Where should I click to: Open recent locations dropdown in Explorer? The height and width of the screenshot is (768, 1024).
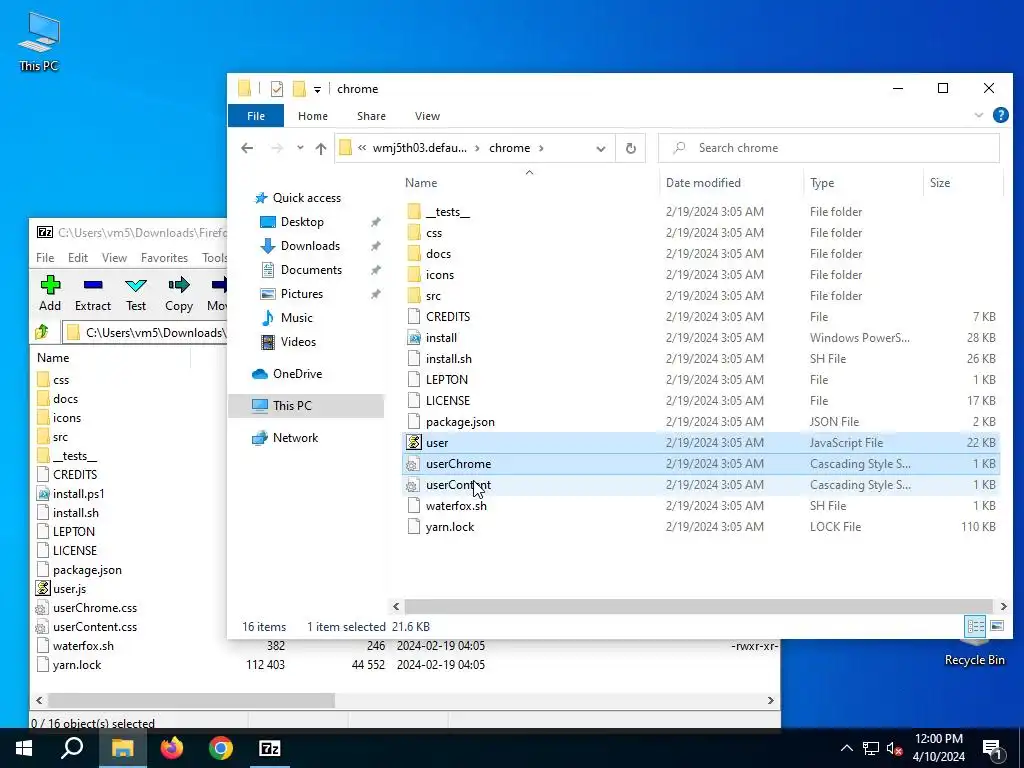click(300, 148)
